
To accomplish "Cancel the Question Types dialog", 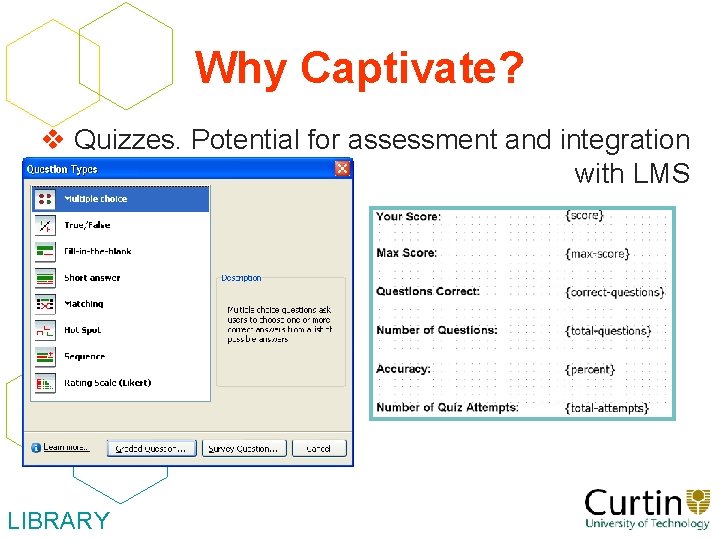I will click(x=319, y=449).
